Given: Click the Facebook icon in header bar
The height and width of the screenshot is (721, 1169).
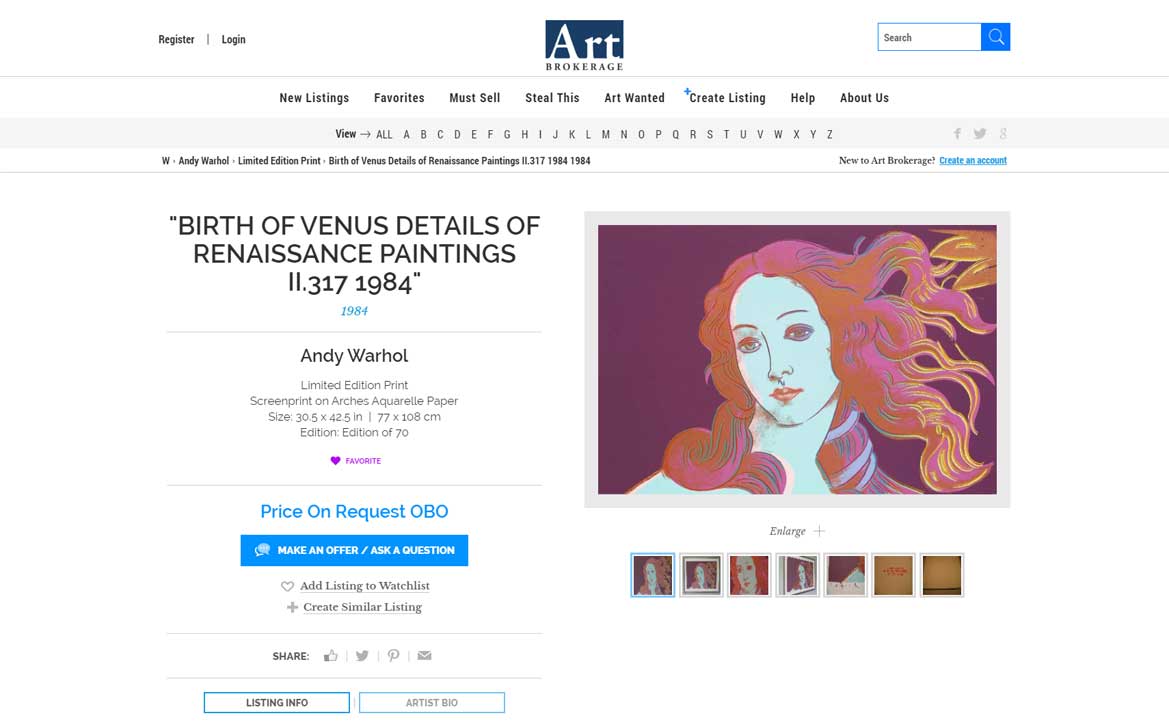Looking at the screenshot, I should coord(957,133).
